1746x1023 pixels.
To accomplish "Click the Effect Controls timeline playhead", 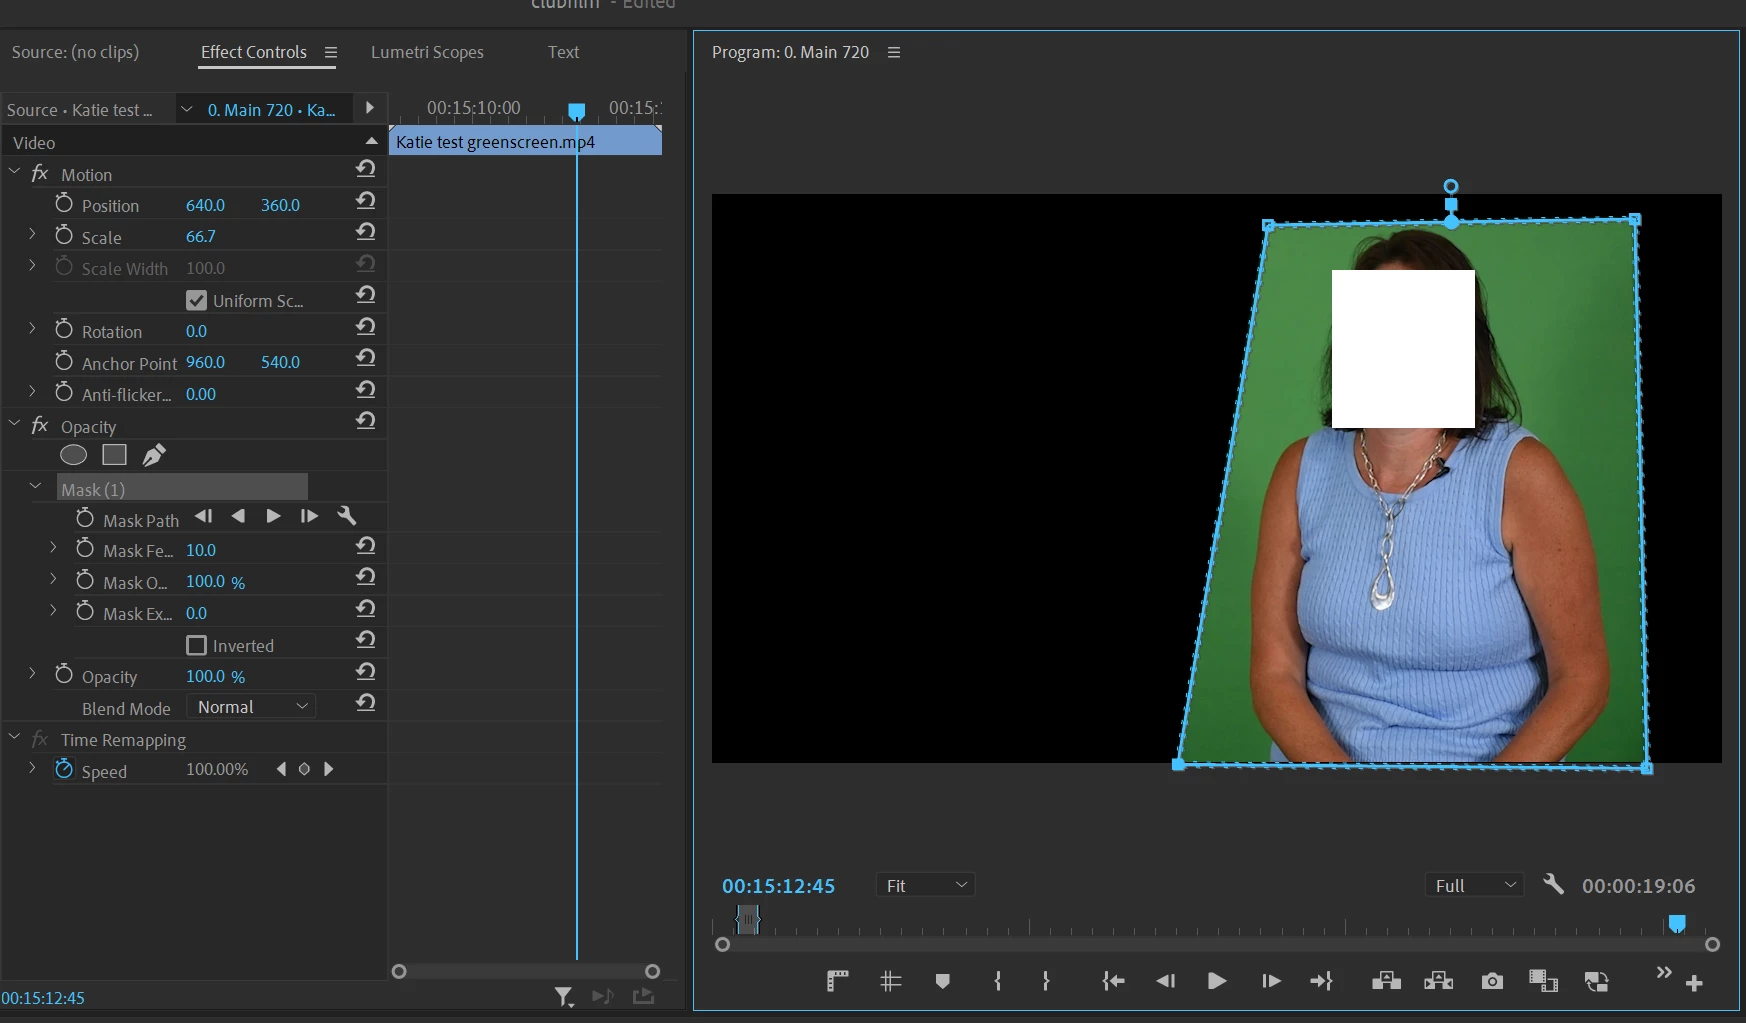I will (577, 111).
